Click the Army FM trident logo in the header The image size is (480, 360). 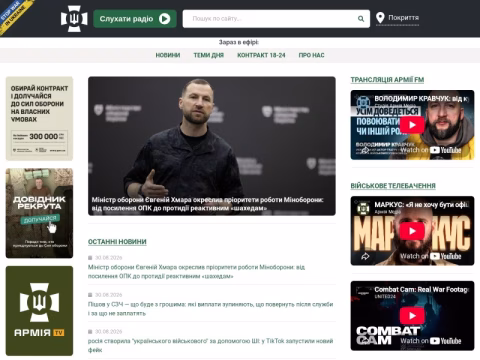pos(74,18)
